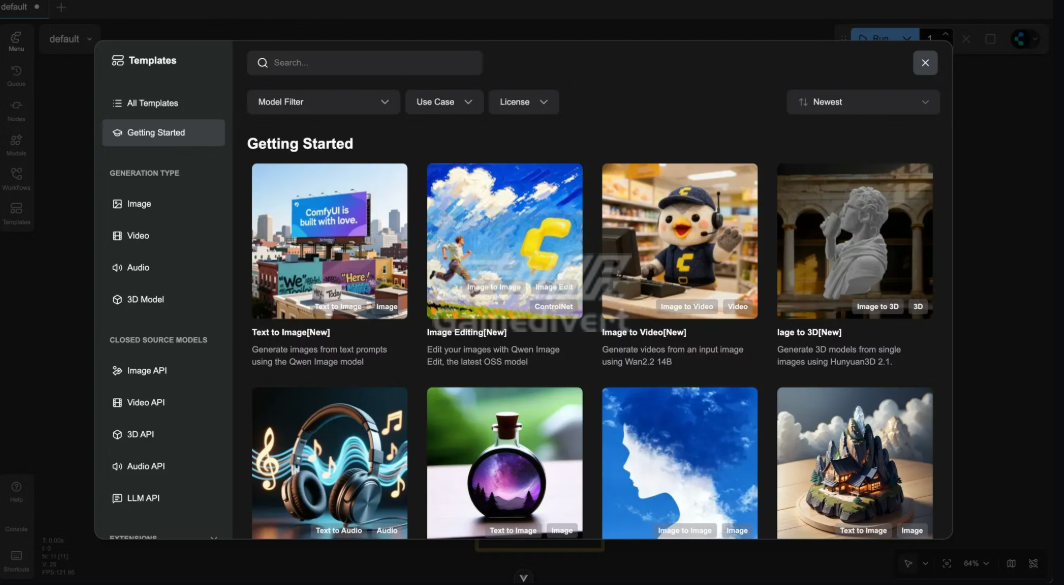Screen dimensions: 1064x585
Task: Select All Templates in sidebar
Action: [163, 103]
